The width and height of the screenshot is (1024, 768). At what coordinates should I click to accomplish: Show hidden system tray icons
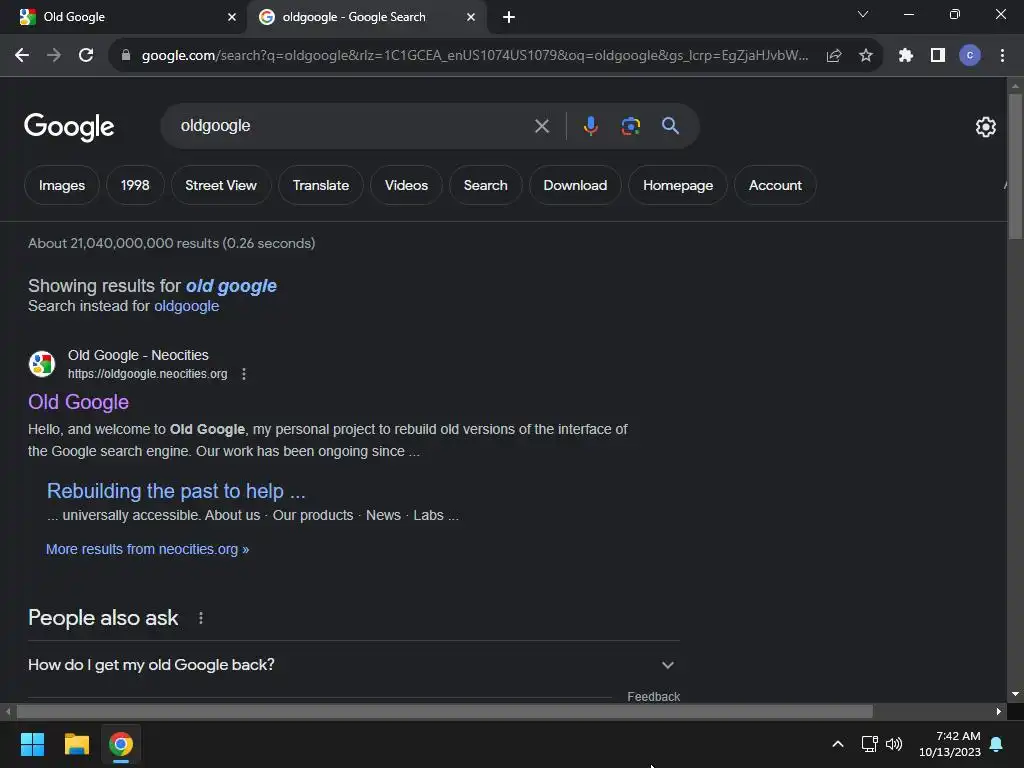tap(838, 744)
